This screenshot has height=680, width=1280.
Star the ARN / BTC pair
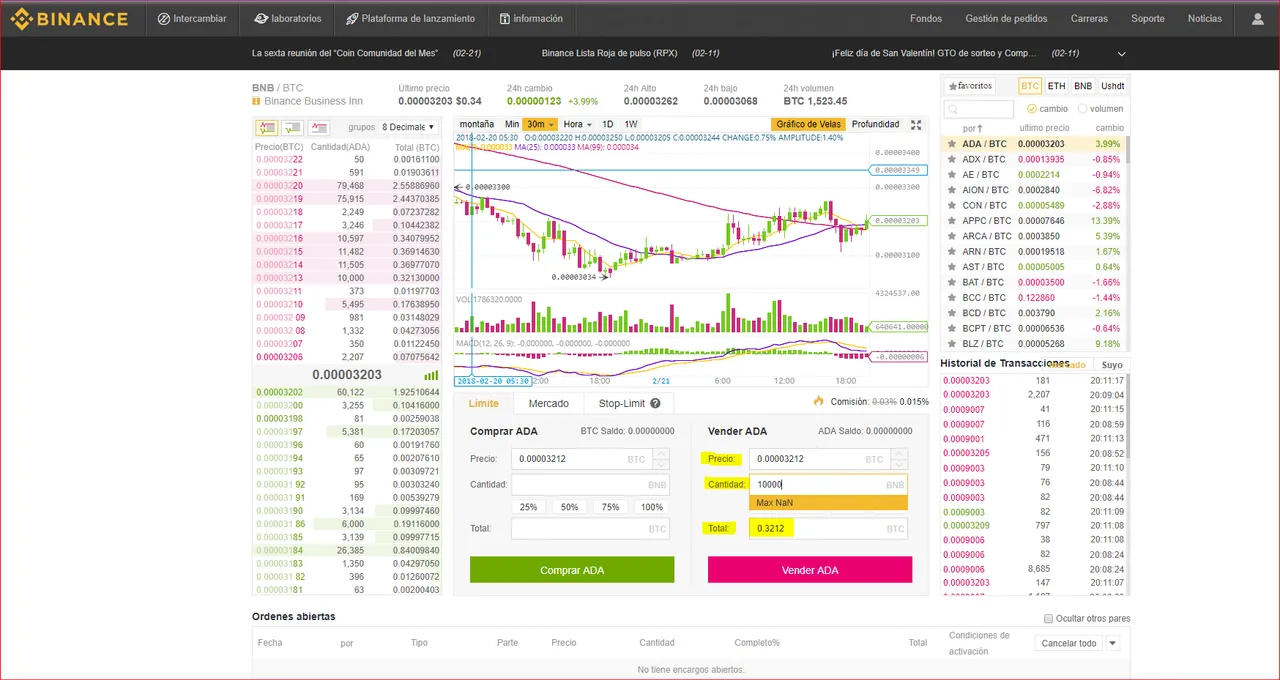[953, 252]
